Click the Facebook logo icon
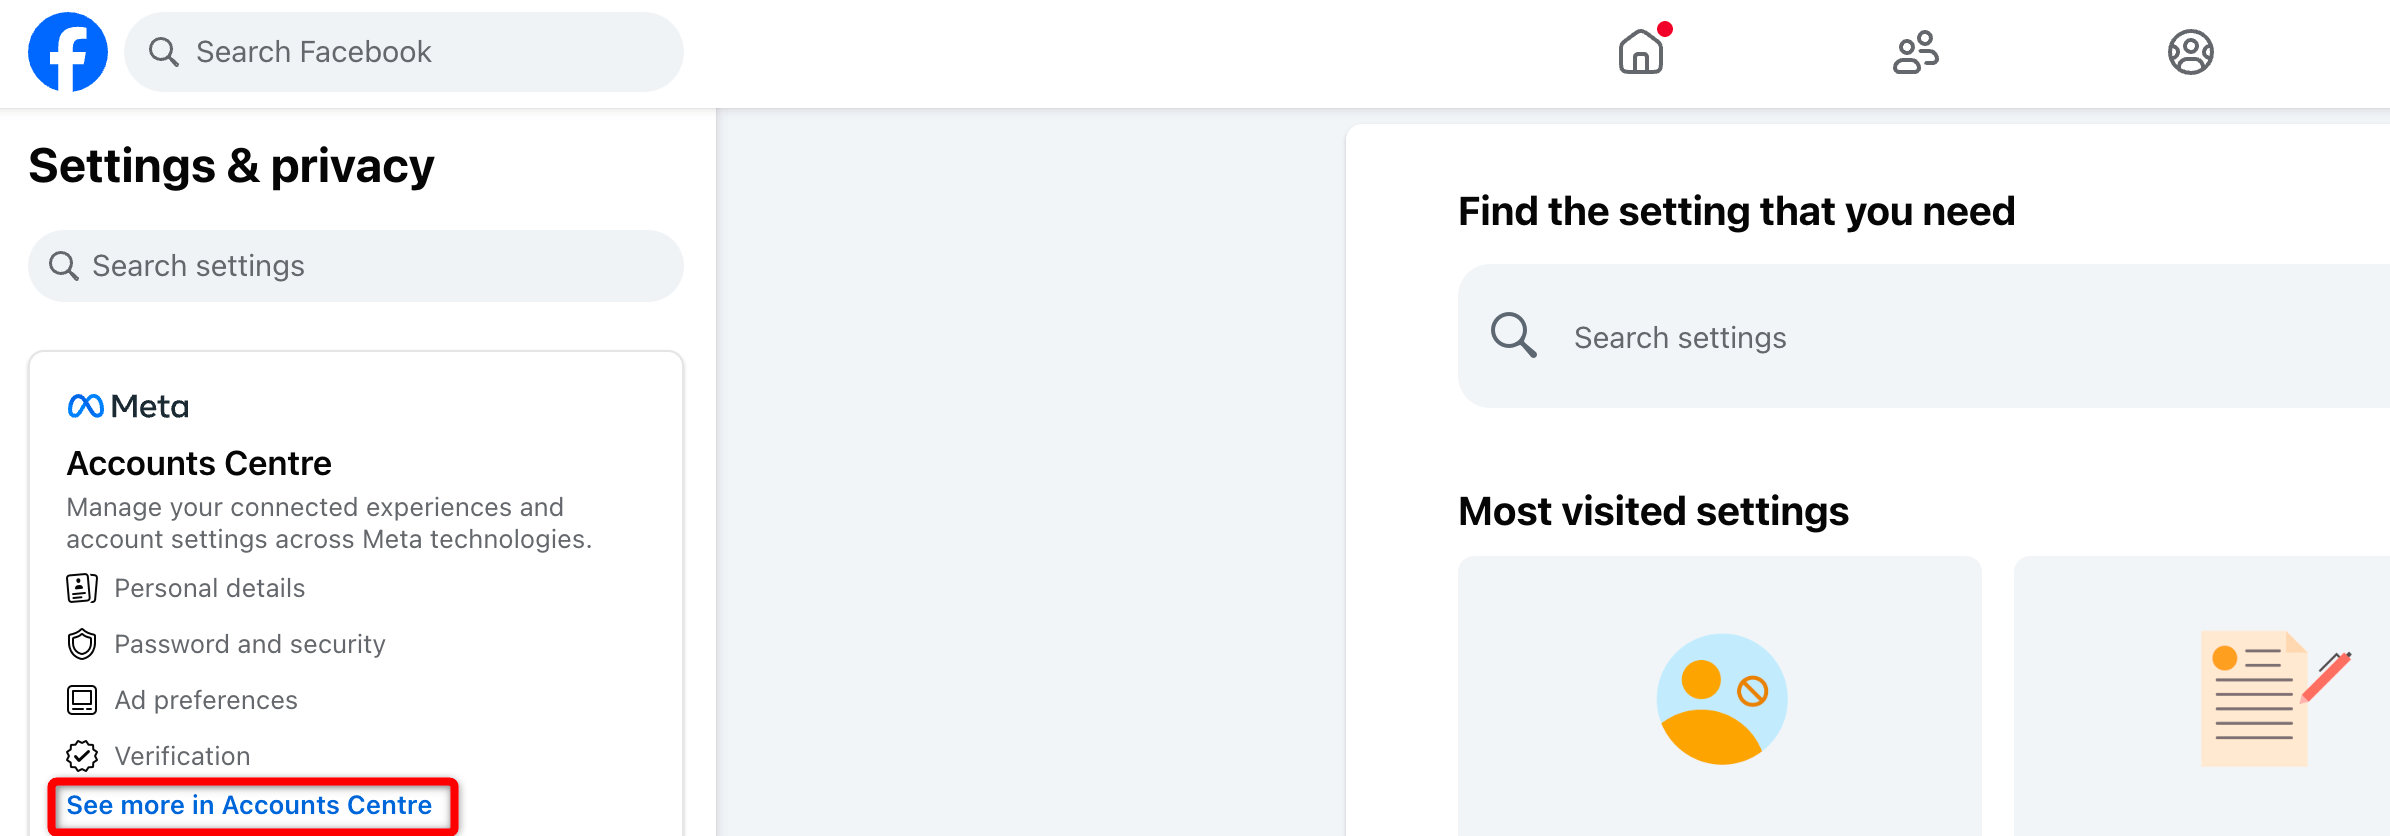This screenshot has height=836, width=2390. click(68, 52)
